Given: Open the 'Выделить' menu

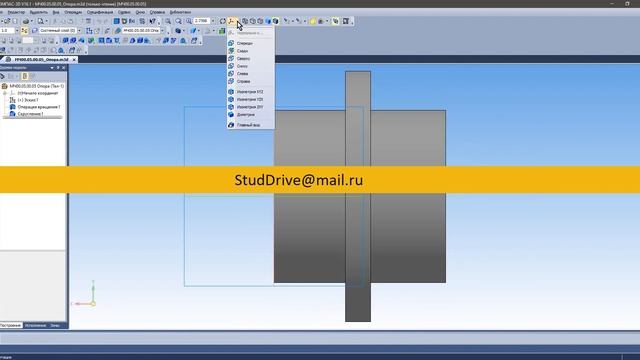Looking at the screenshot, I should click(x=39, y=12).
